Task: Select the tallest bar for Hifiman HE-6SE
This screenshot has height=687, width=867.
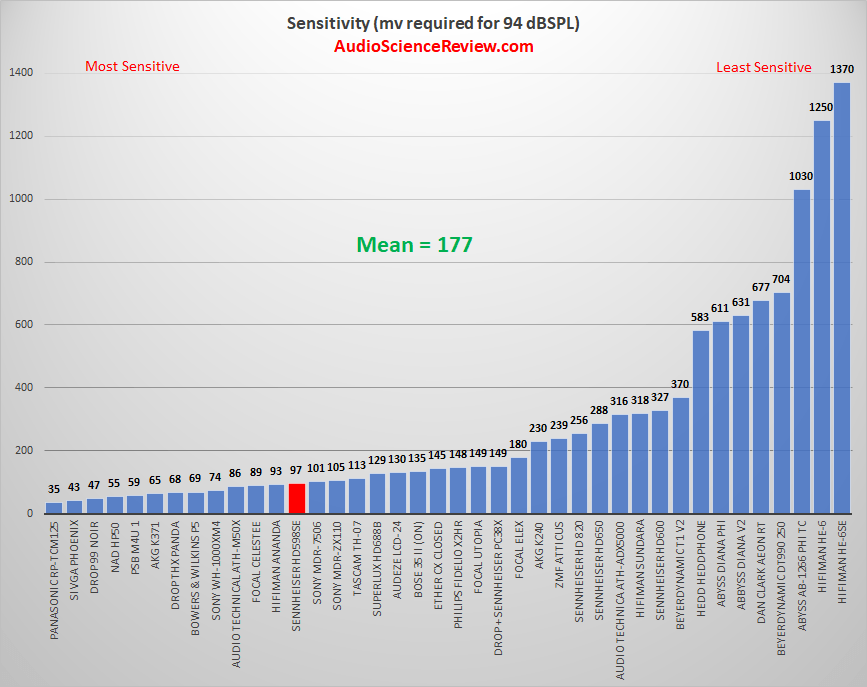Action: point(842,298)
